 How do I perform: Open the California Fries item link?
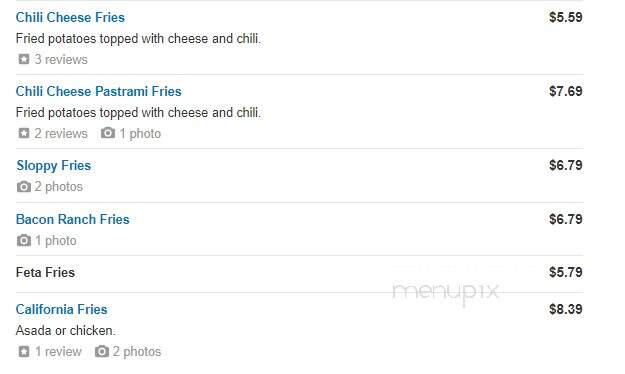[61, 309]
